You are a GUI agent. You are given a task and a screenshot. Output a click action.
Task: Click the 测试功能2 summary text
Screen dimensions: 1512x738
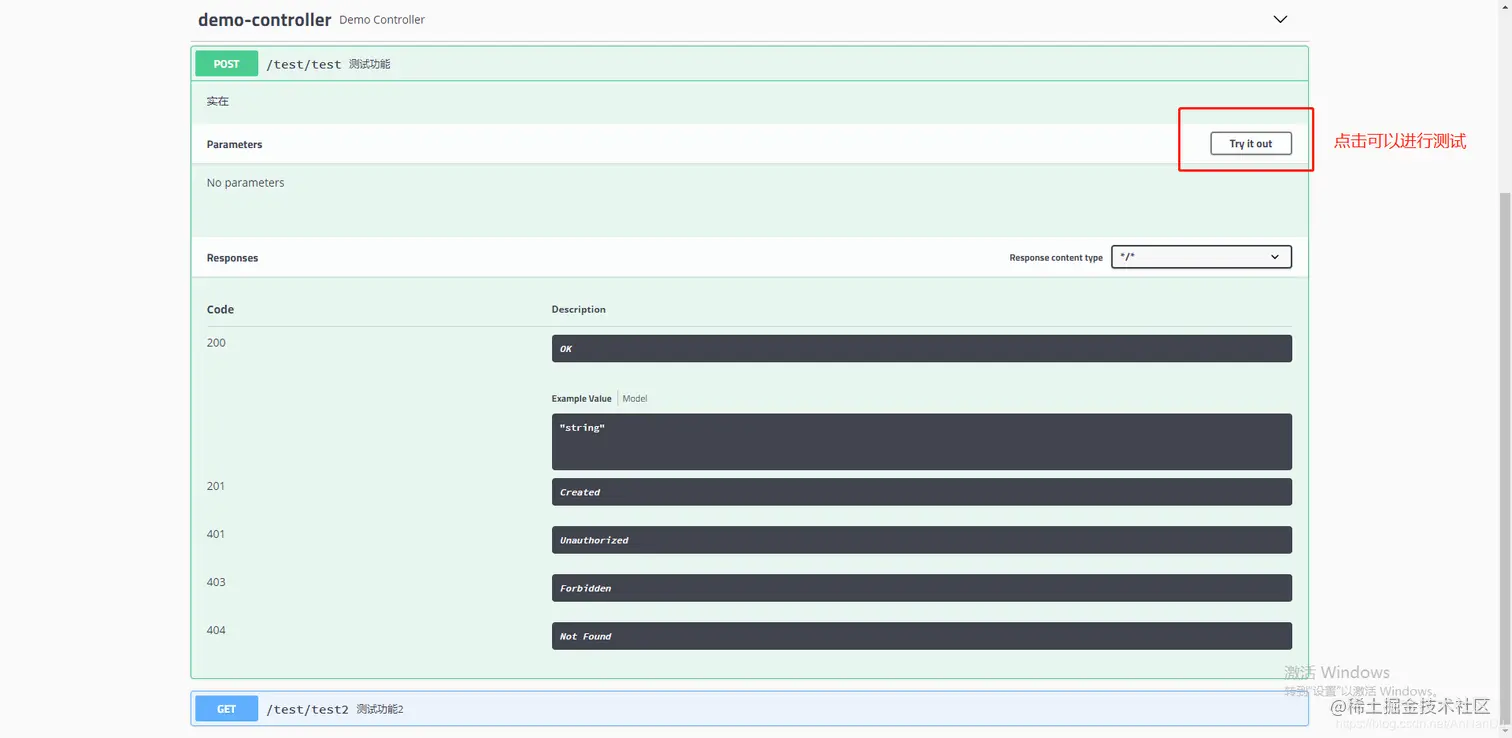point(380,709)
